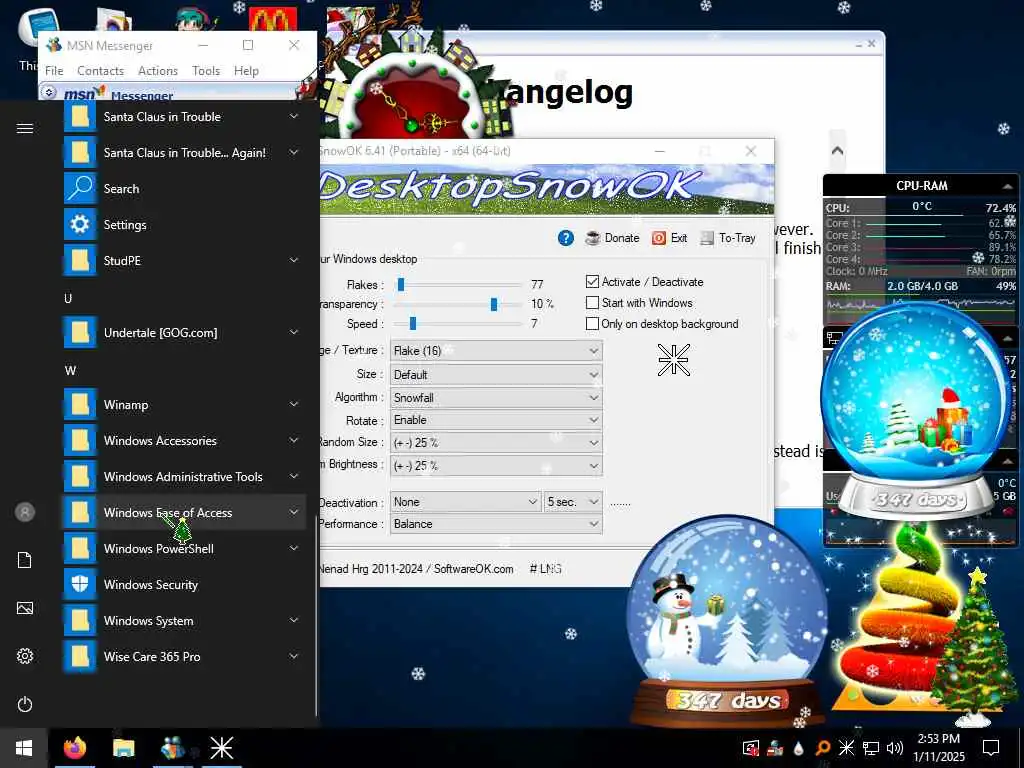Open Pictures icon in Start sidebar
The height and width of the screenshot is (768, 1024).
25,608
